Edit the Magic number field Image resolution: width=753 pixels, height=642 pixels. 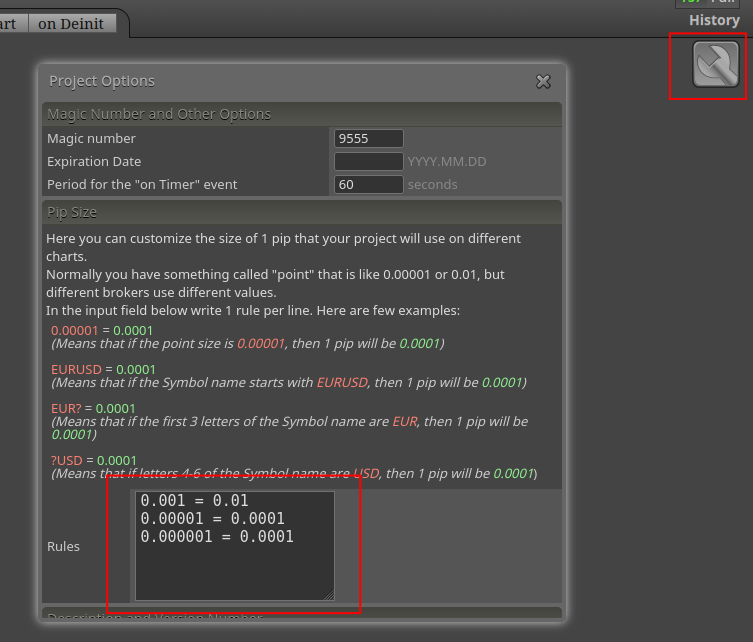(x=368, y=138)
